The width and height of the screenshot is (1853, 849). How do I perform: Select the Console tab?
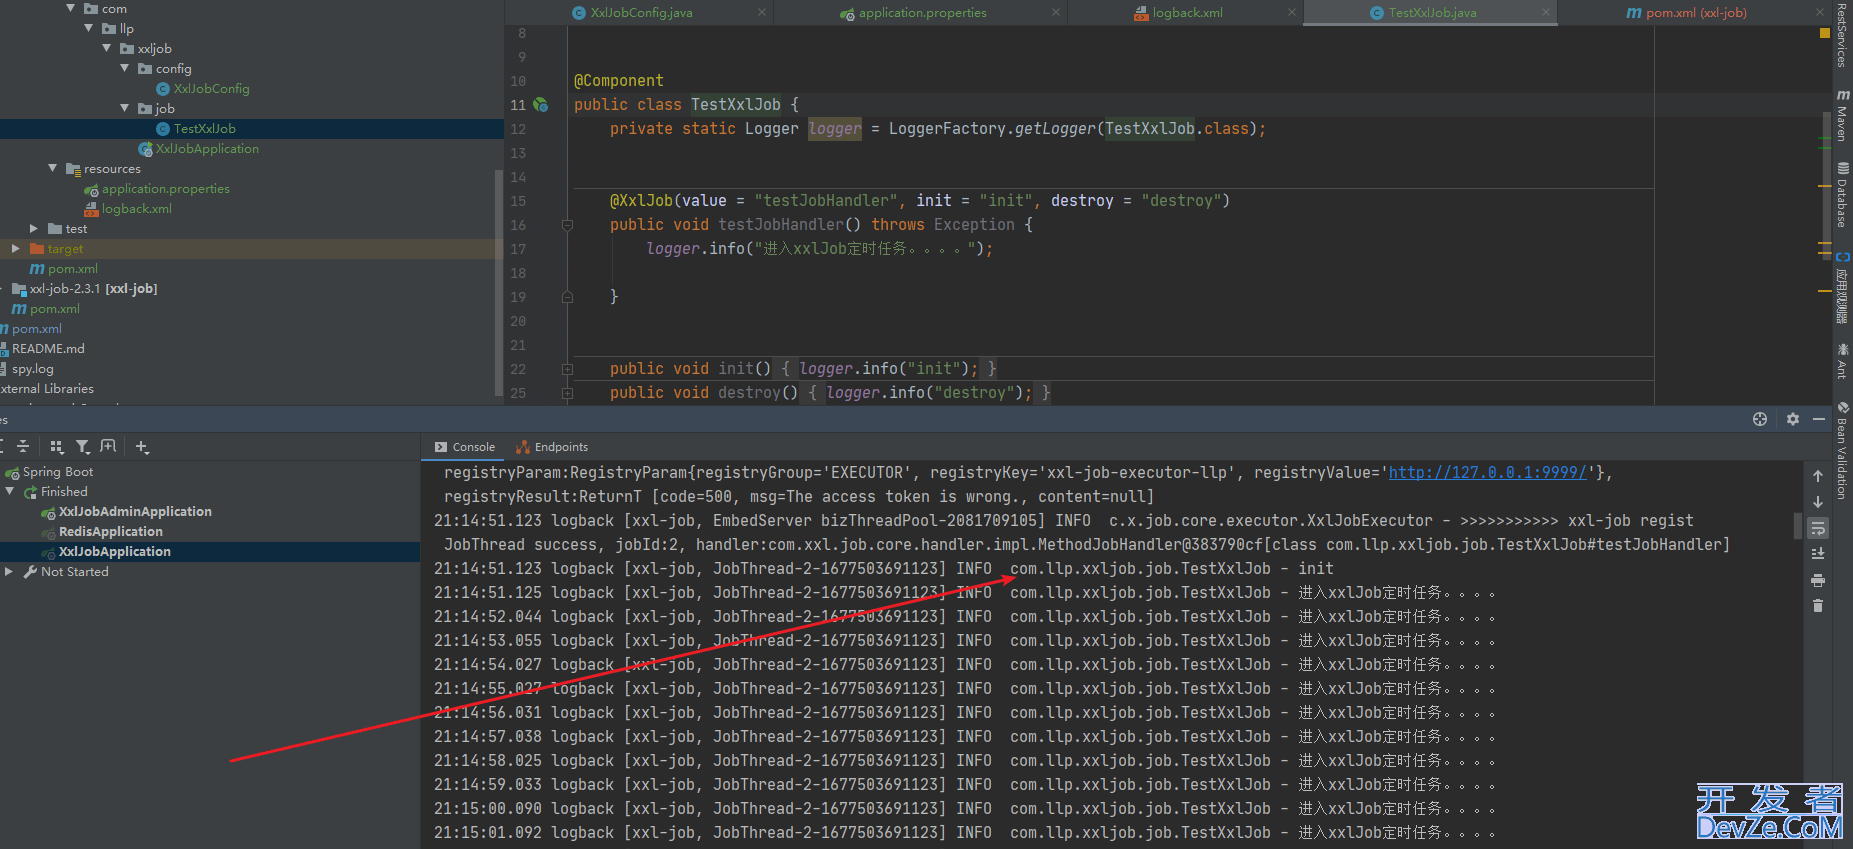point(465,447)
